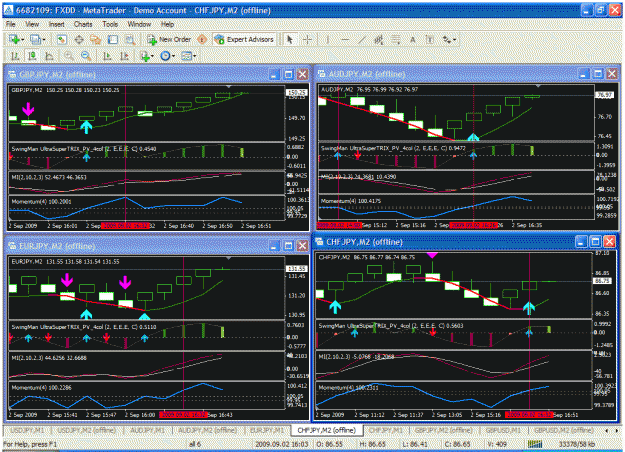Open the Insert menu
This screenshot has width=625, height=452.
coord(56,24)
